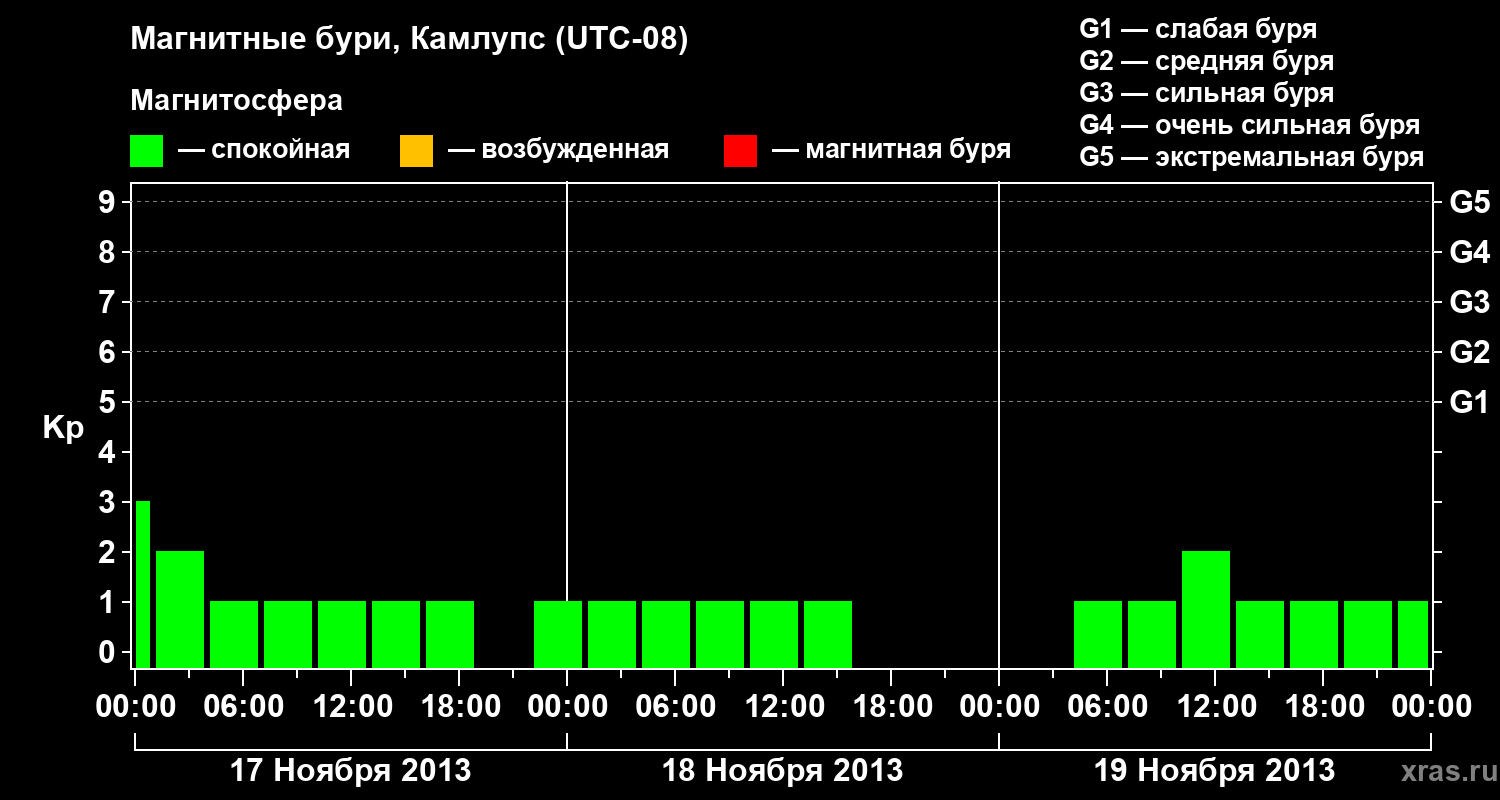
Task: Click the 'G1' label on the right axis
Action: click(x=1470, y=402)
